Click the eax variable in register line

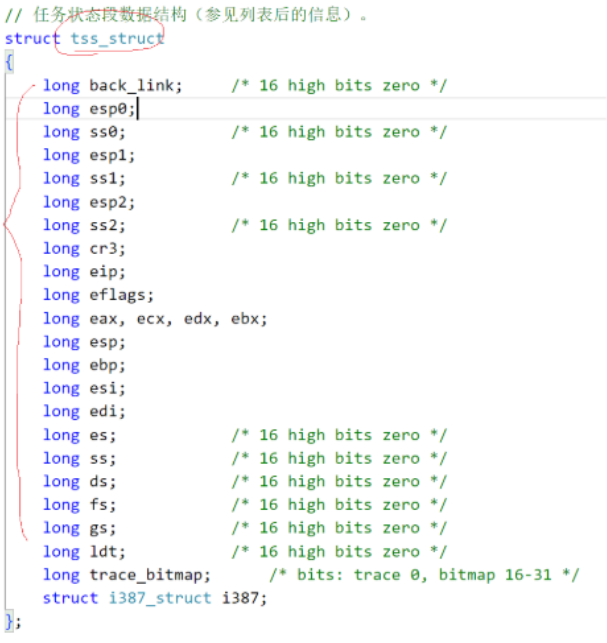coord(104,318)
